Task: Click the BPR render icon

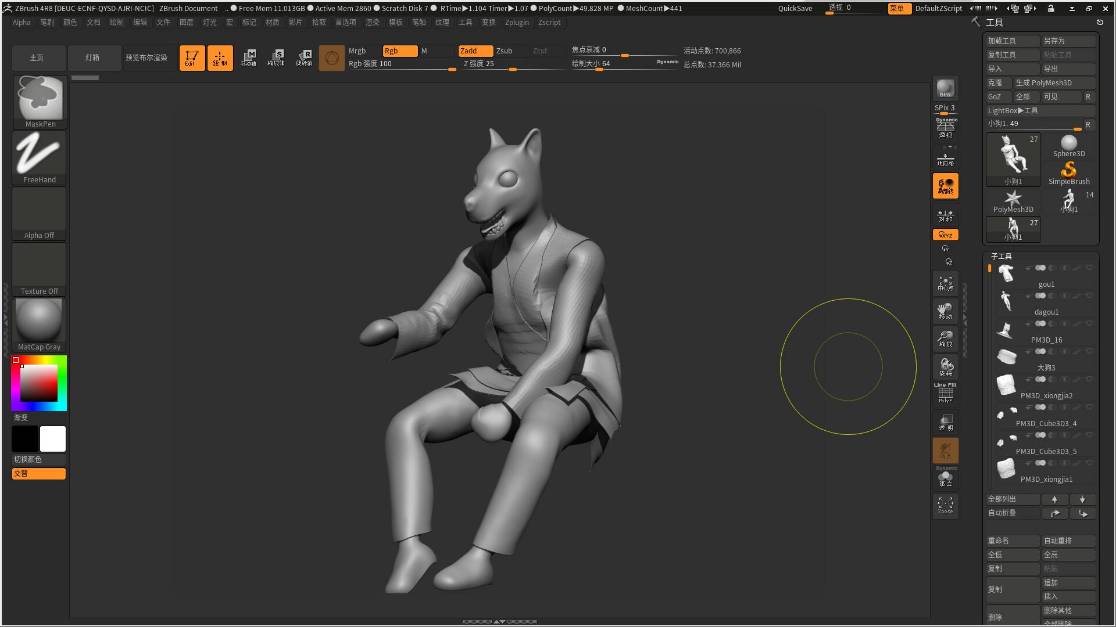Action: pyautogui.click(x=945, y=89)
